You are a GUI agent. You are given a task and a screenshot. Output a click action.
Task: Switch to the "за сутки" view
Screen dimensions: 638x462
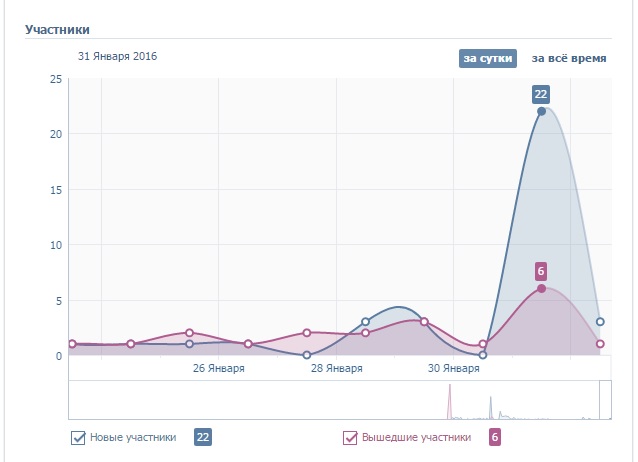click(486, 58)
